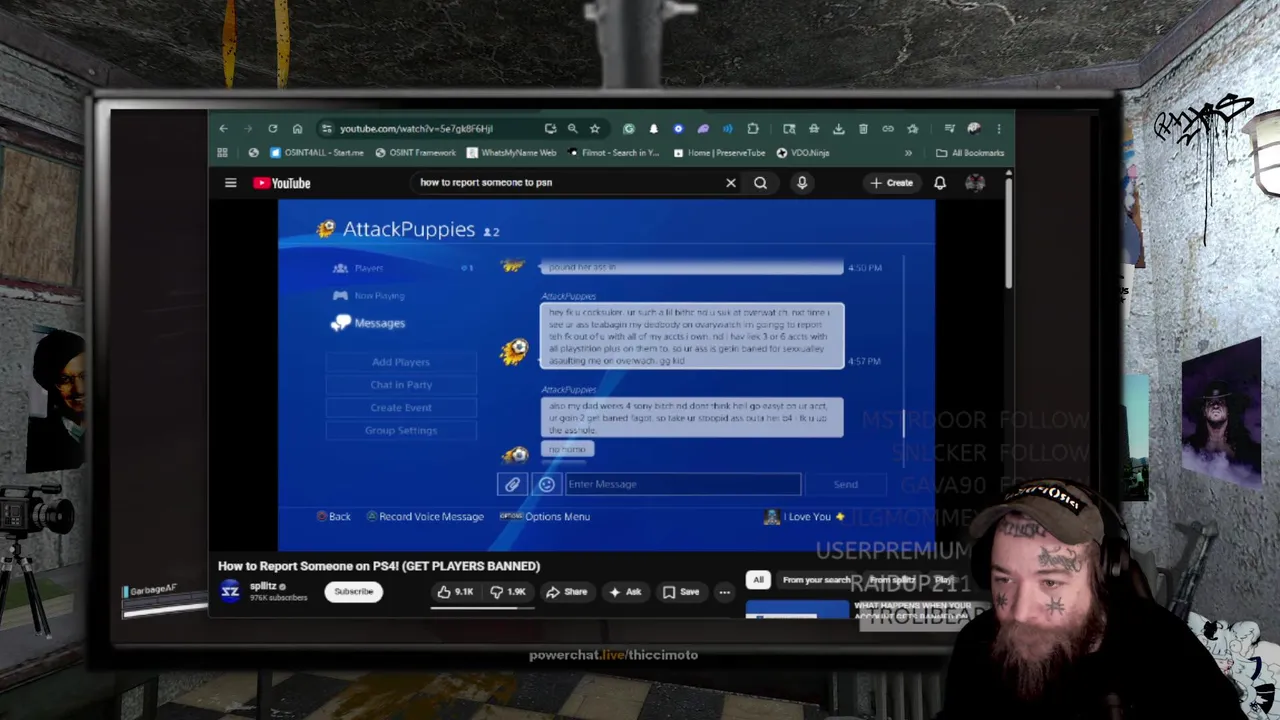Select From splitz filter chip
This screenshot has width=1280, height=720.
(892, 580)
